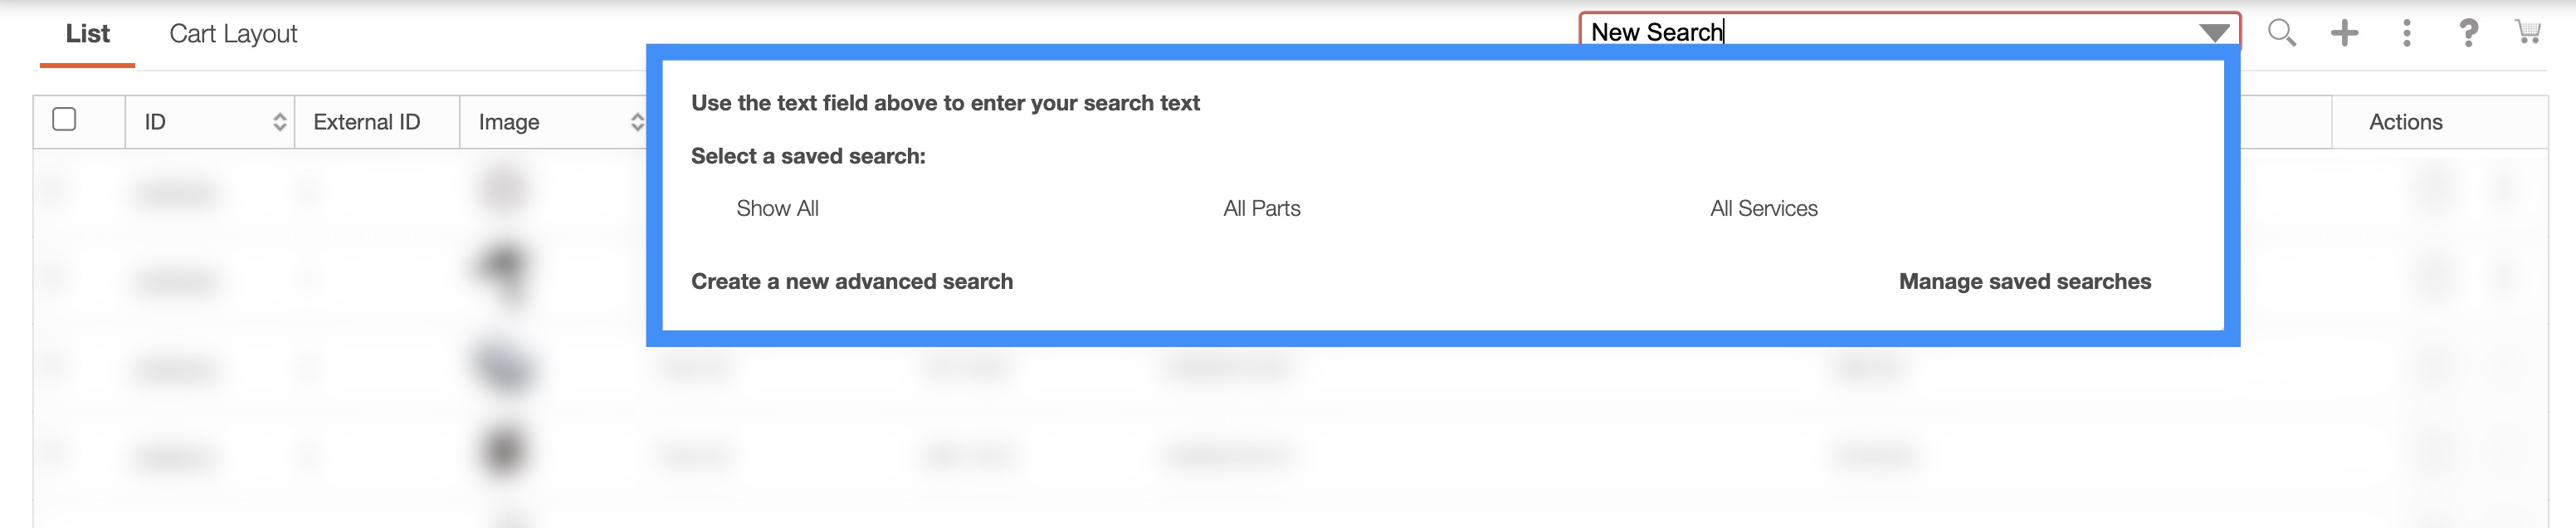Click the first row's product thumbnail
The image size is (2576, 528).
pos(504,189)
